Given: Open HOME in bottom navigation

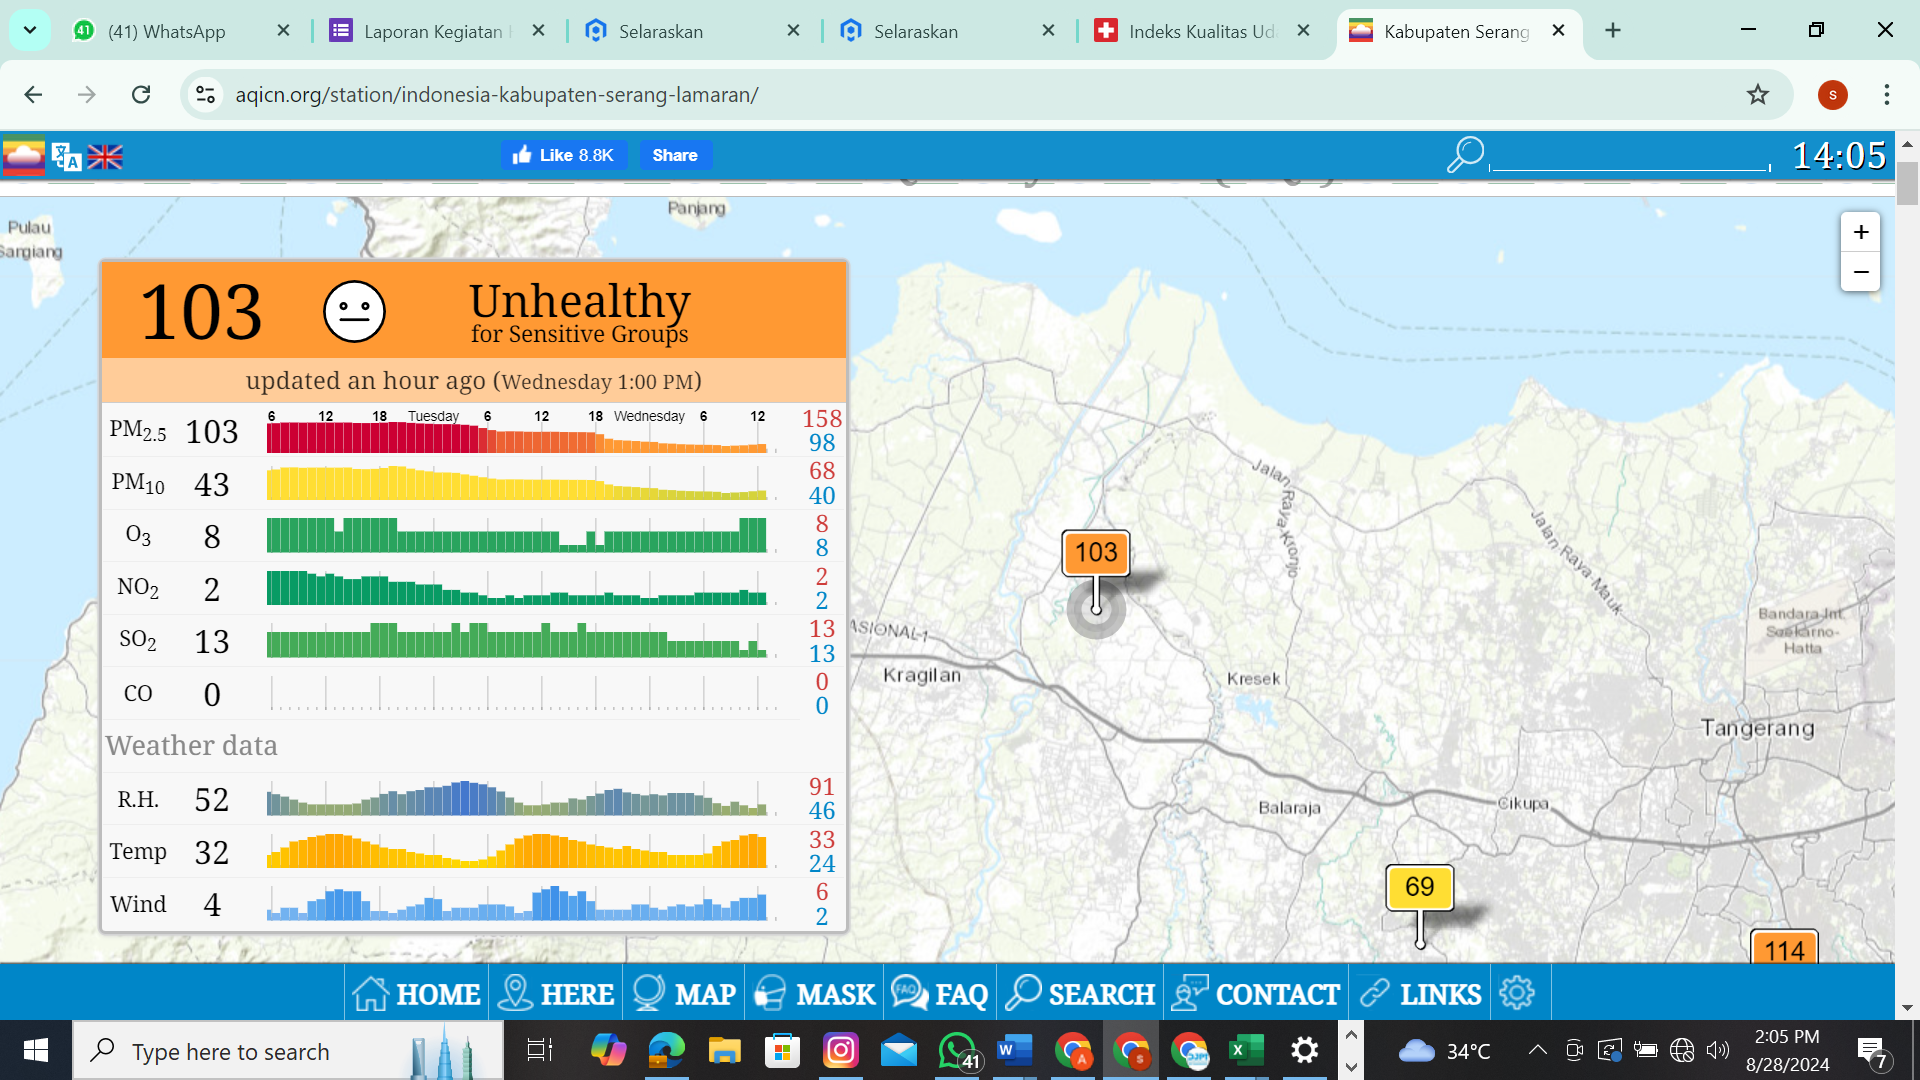Looking at the screenshot, I should tap(417, 994).
